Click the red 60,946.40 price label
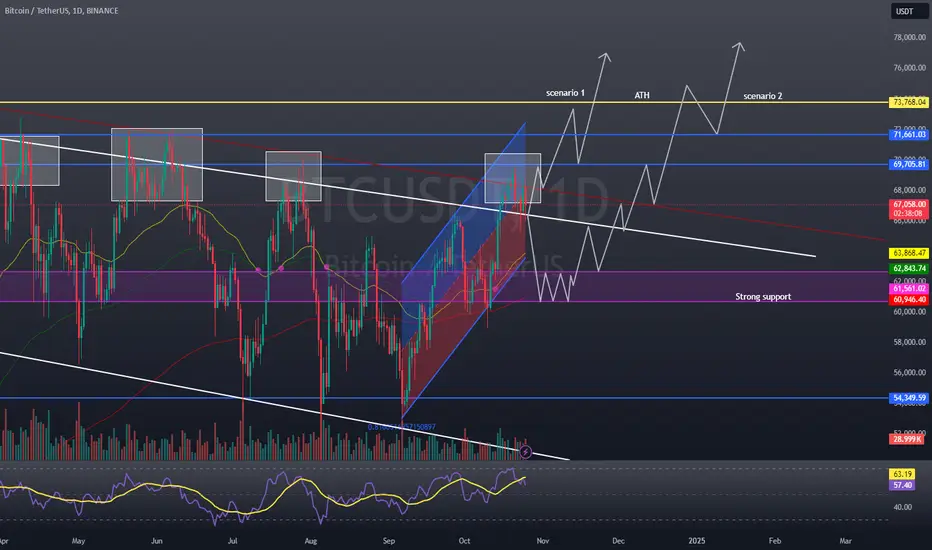 coord(908,300)
